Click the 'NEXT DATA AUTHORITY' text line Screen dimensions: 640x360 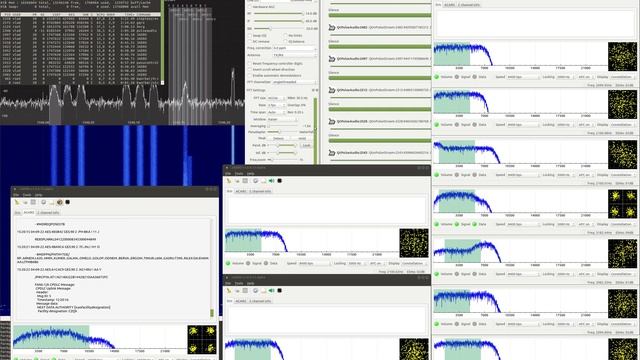point(73,307)
